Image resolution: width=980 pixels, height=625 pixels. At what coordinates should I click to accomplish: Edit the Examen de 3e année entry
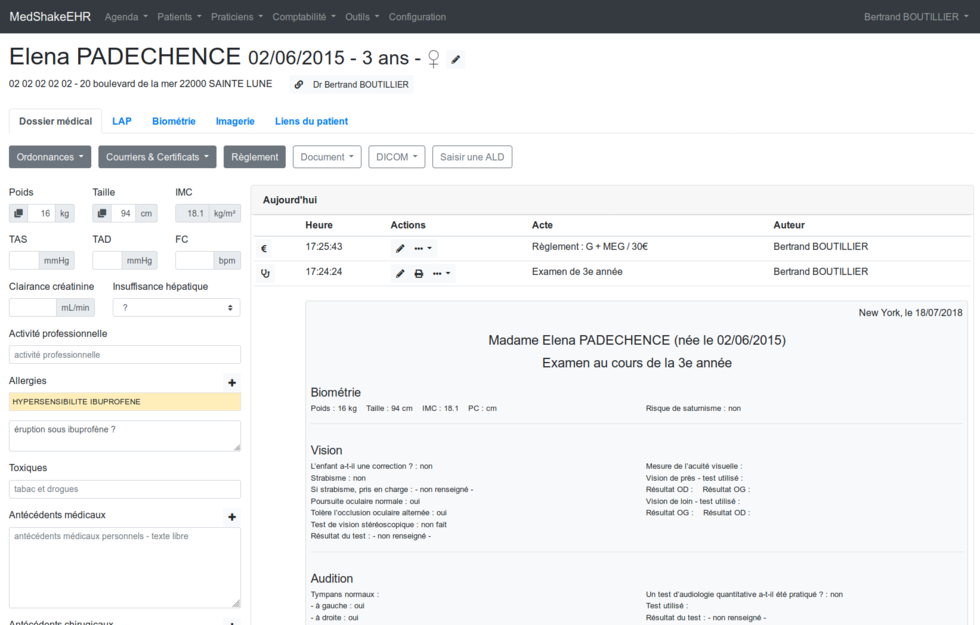[x=400, y=273]
